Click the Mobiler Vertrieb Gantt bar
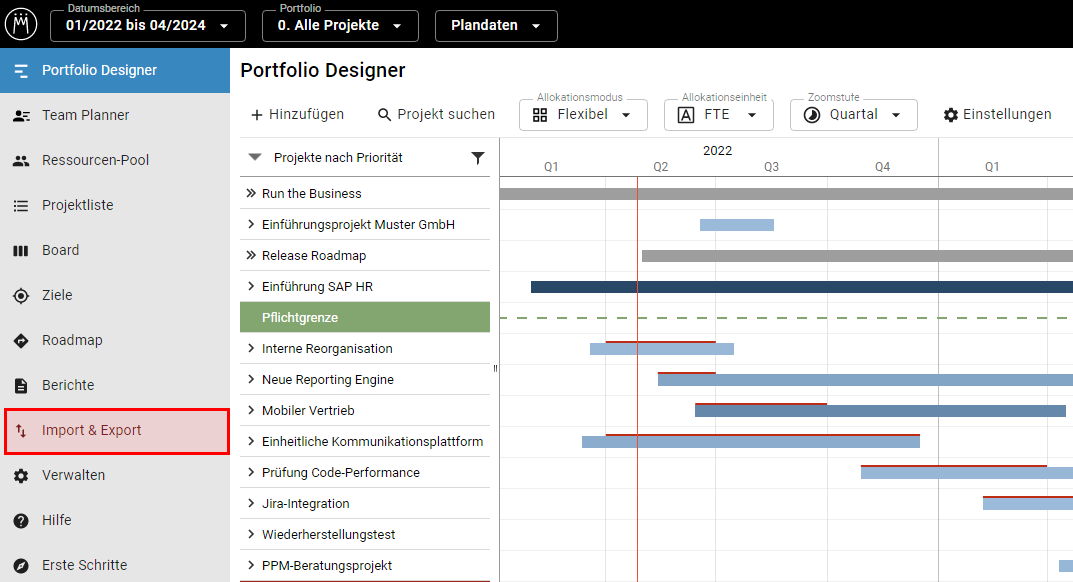The width and height of the screenshot is (1073, 582). coord(880,411)
